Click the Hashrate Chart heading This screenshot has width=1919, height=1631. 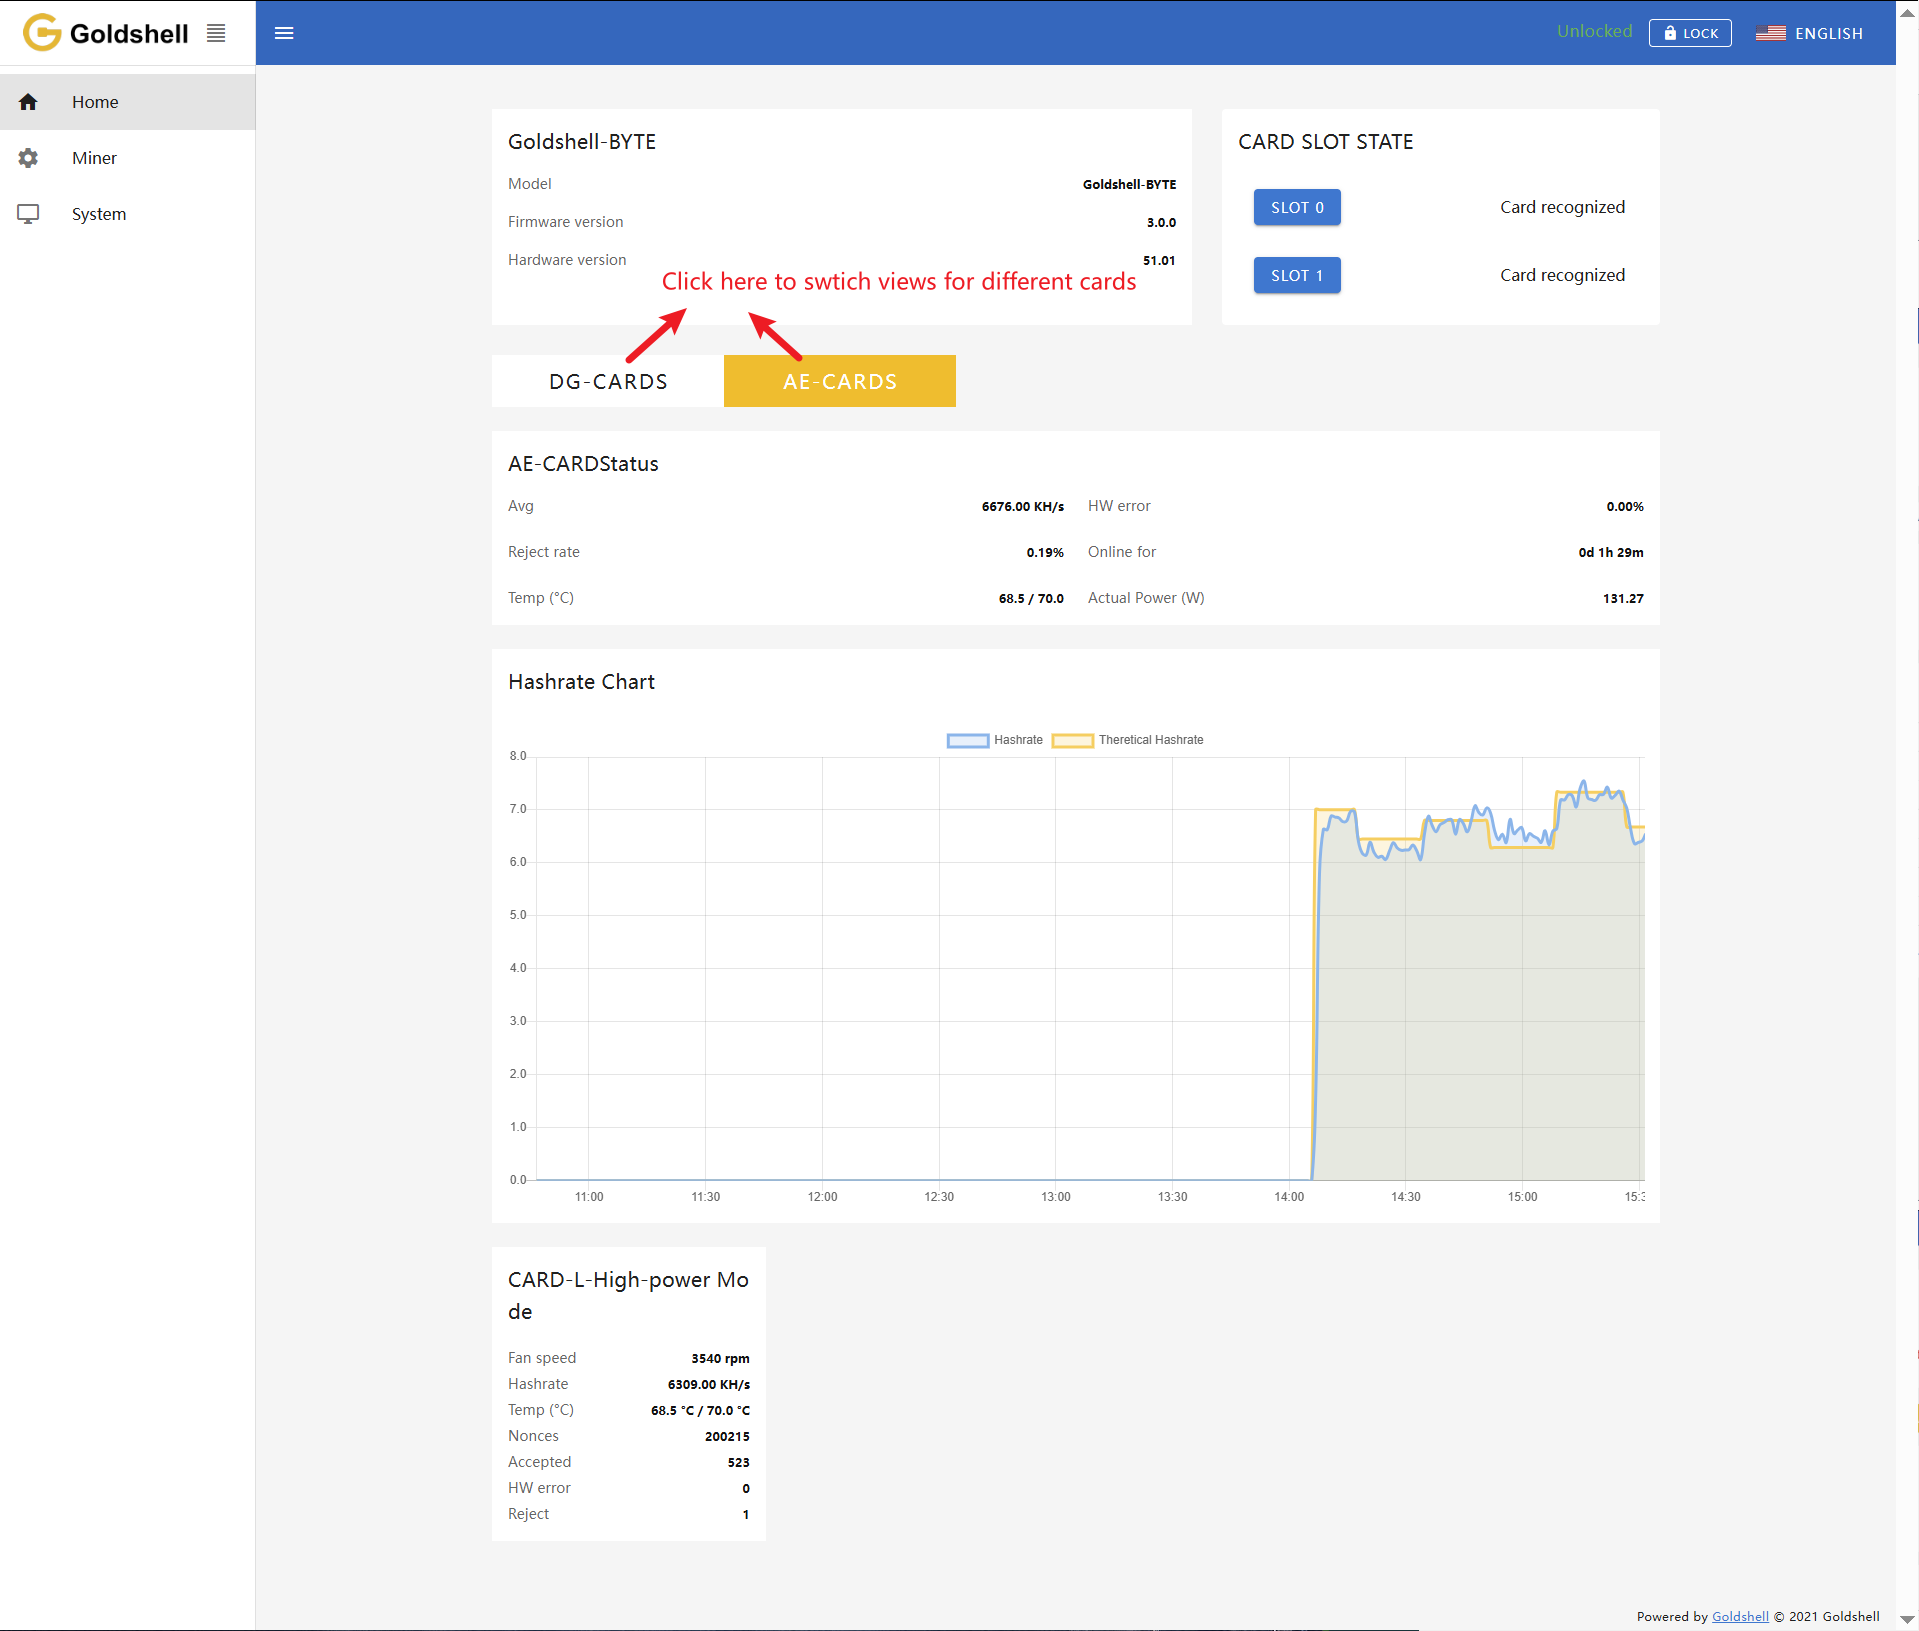tap(581, 682)
